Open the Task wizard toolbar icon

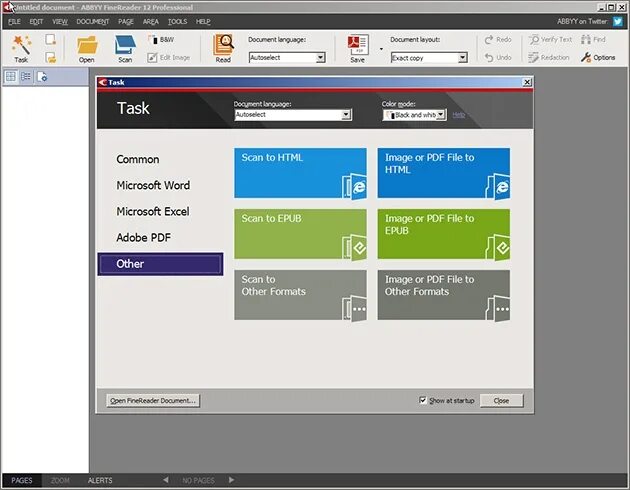[x=21, y=49]
